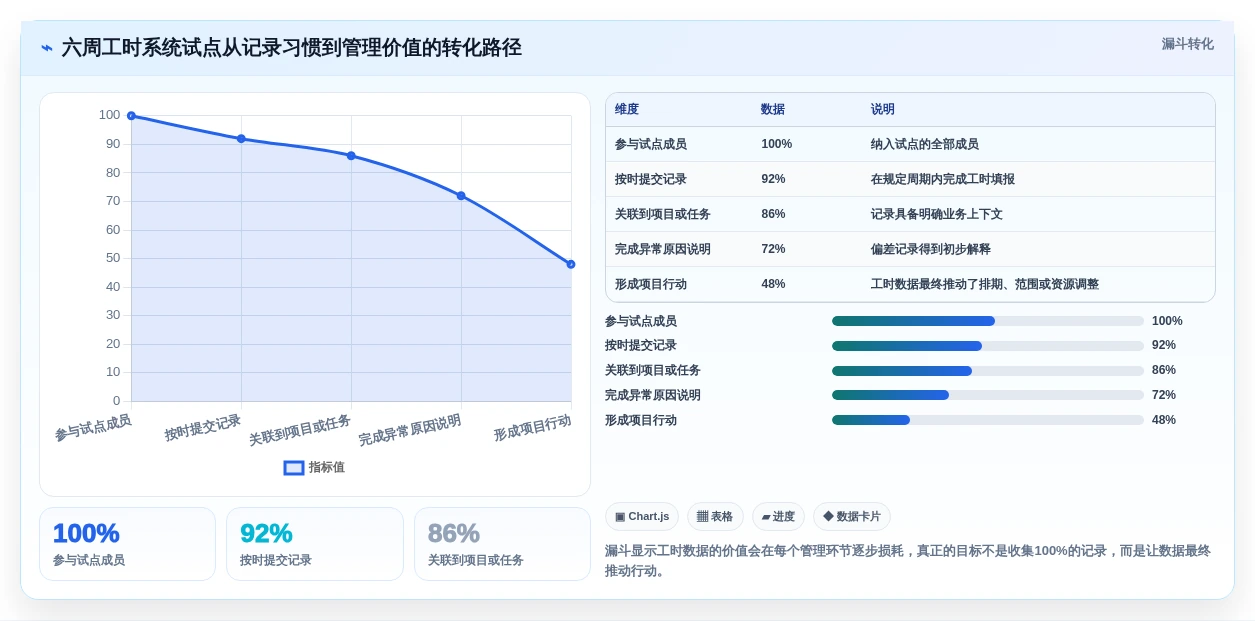Image resolution: width=1255 pixels, height=621 pixels.
Task: Click table value 48% in 数据 column
Action: pos(773,284)
